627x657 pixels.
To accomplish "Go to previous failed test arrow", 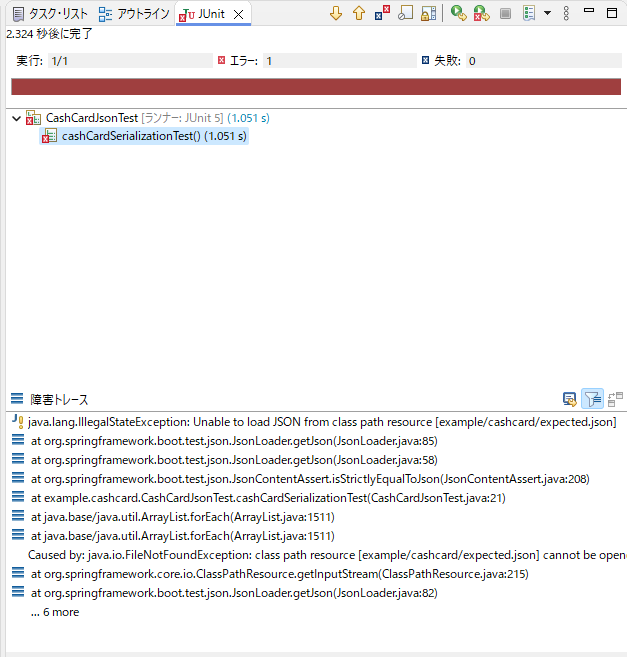I will (x=359, y=13).
